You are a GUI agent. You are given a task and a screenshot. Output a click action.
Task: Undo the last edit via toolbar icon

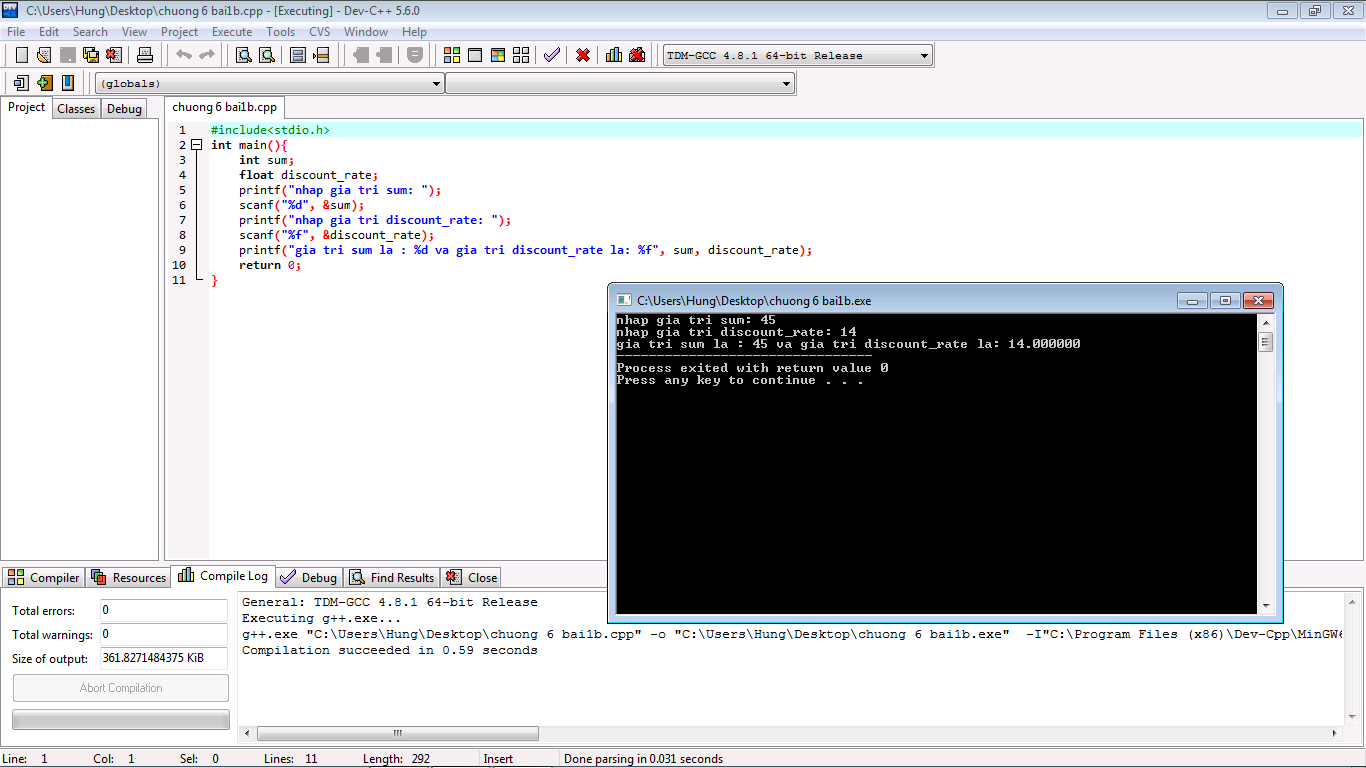pos(183,55)
